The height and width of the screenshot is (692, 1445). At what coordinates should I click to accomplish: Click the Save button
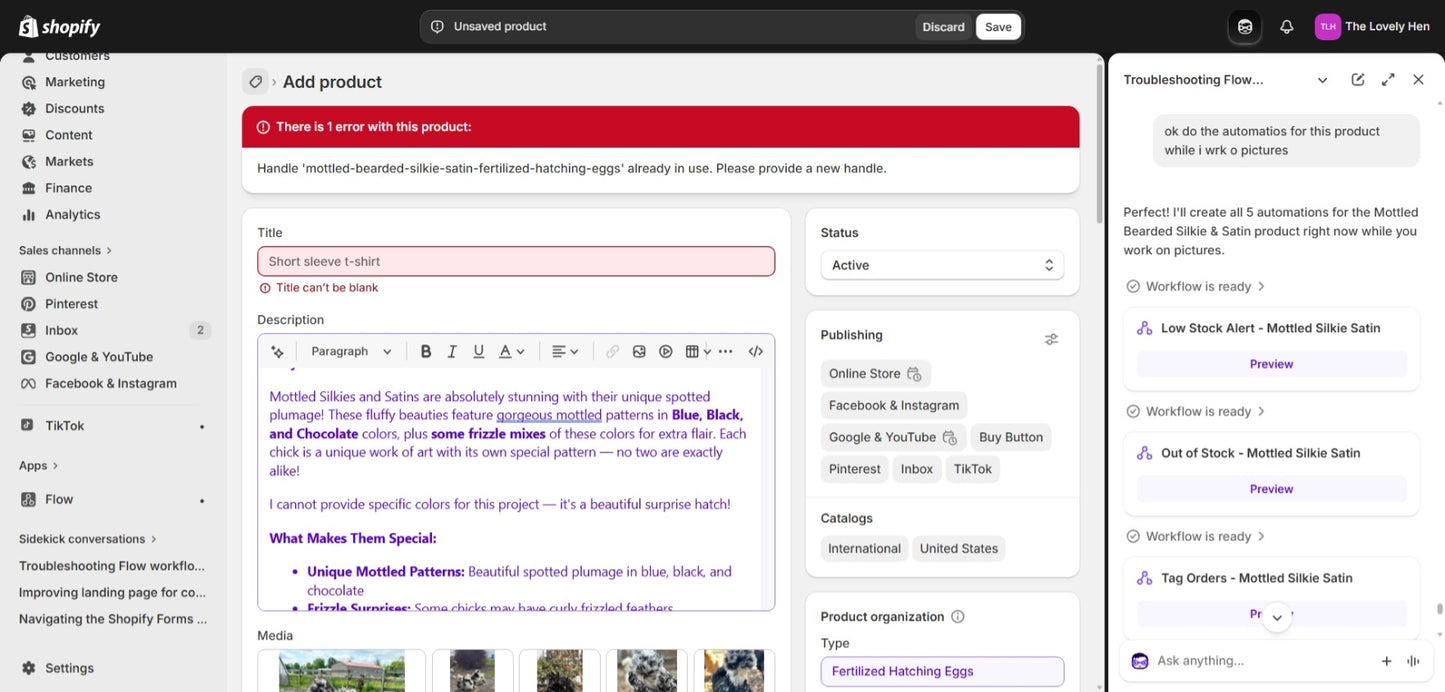(998, 27)
